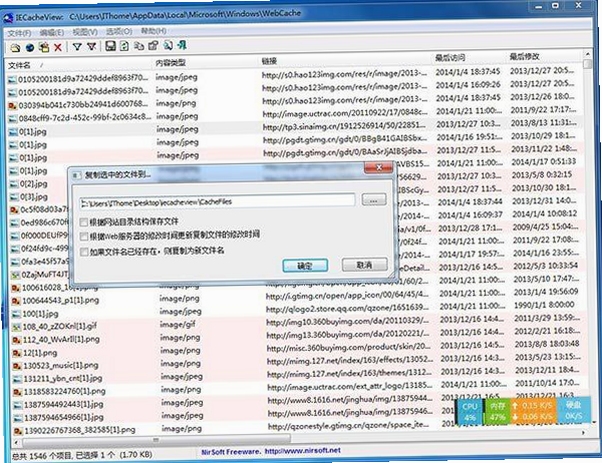The image size is (602, 463).
Task: Click the small icon in the copy dialog title
Action: pyautogui.click(x=76, y=175)
